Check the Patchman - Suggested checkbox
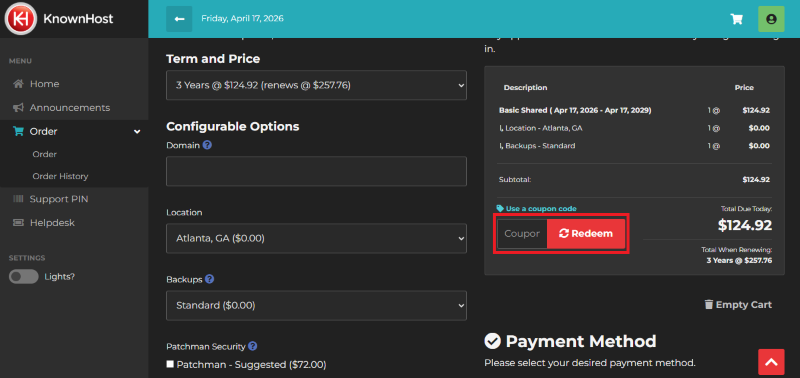800x378 pixels. click(x=170, y=364)
